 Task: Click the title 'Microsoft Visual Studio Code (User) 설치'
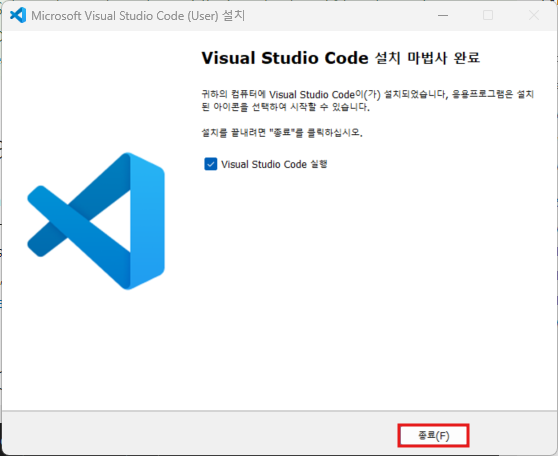(138, 16)
